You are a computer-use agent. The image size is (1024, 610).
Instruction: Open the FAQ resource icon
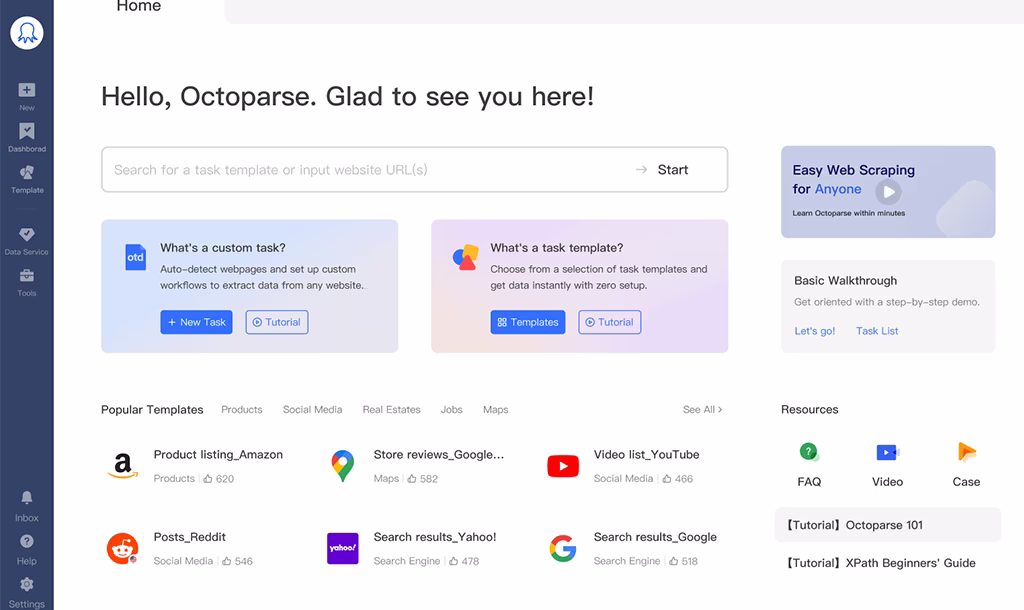click(x=809, y=453)
